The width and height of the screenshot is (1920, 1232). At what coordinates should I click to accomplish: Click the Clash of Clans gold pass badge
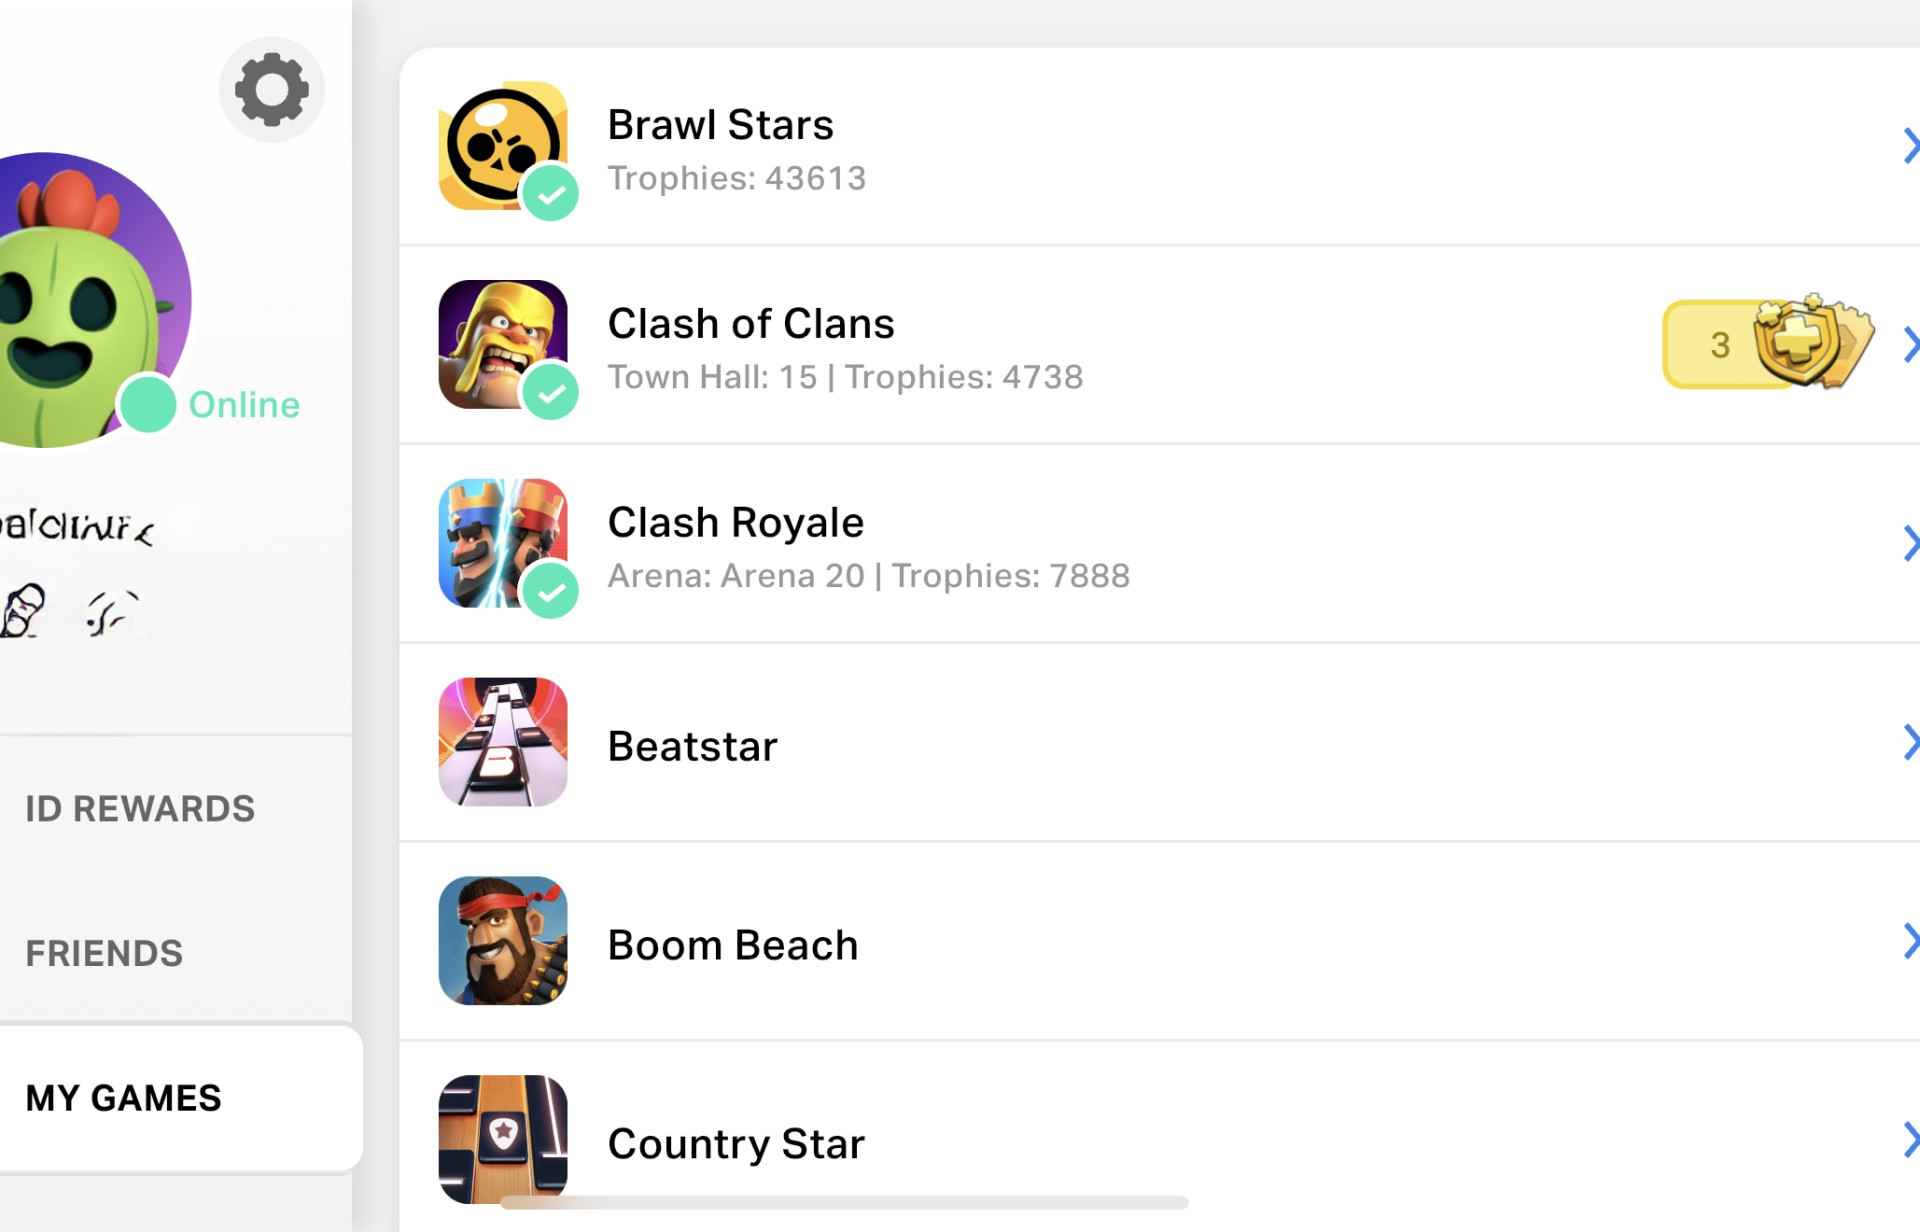click(x=1767, y=344)
